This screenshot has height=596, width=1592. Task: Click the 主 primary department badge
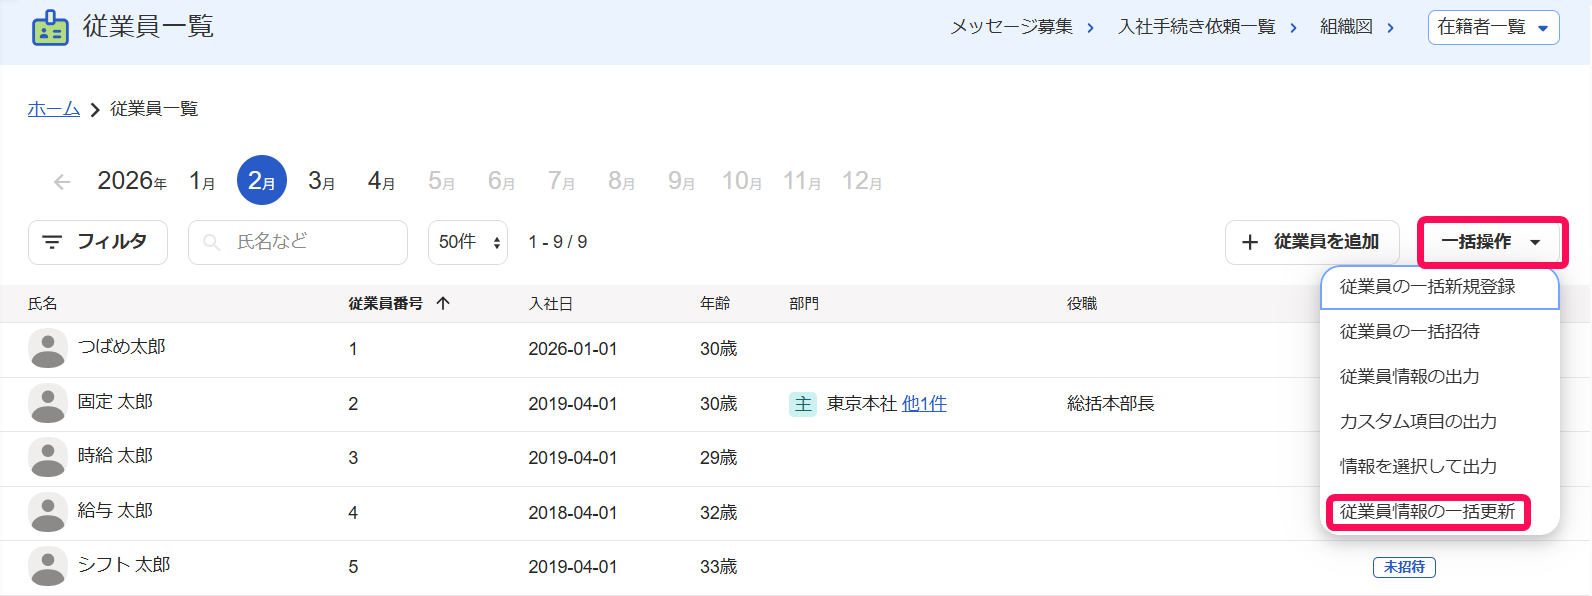click(x=803, y=404)
